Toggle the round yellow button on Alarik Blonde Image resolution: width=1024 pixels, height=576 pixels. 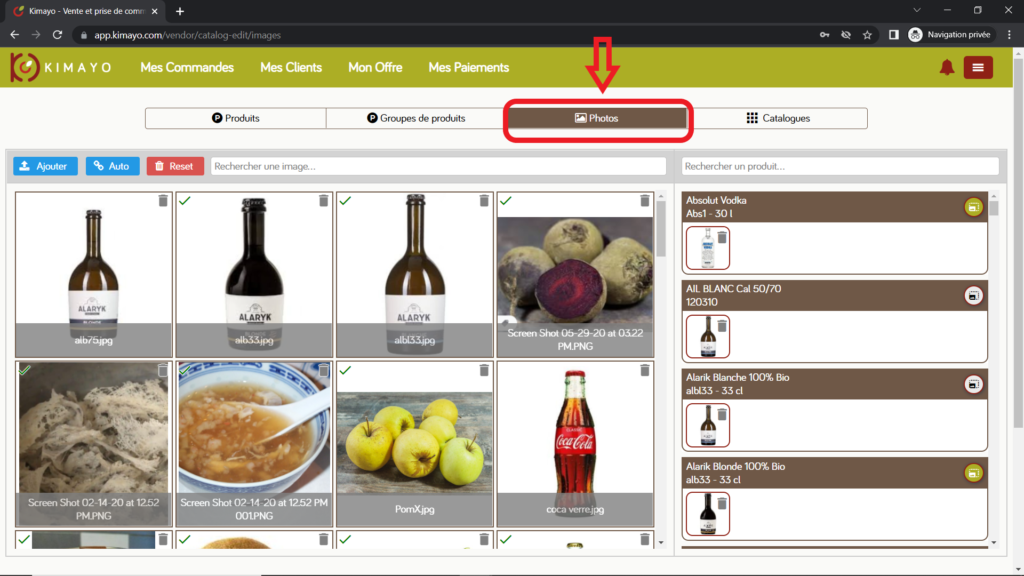(973, 473)
